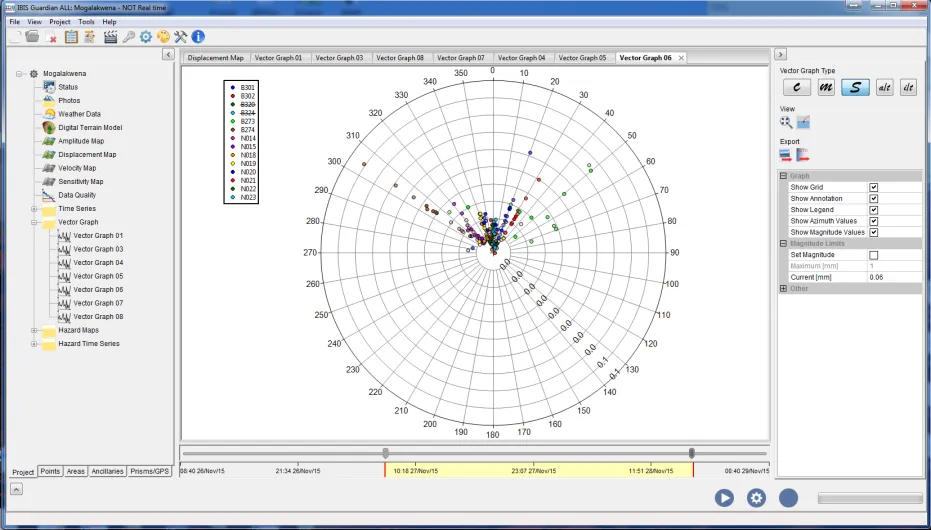This screenshot has width=931, height=530.
Task: Click the left timeline slider handle
Action: tap(385, 453)
